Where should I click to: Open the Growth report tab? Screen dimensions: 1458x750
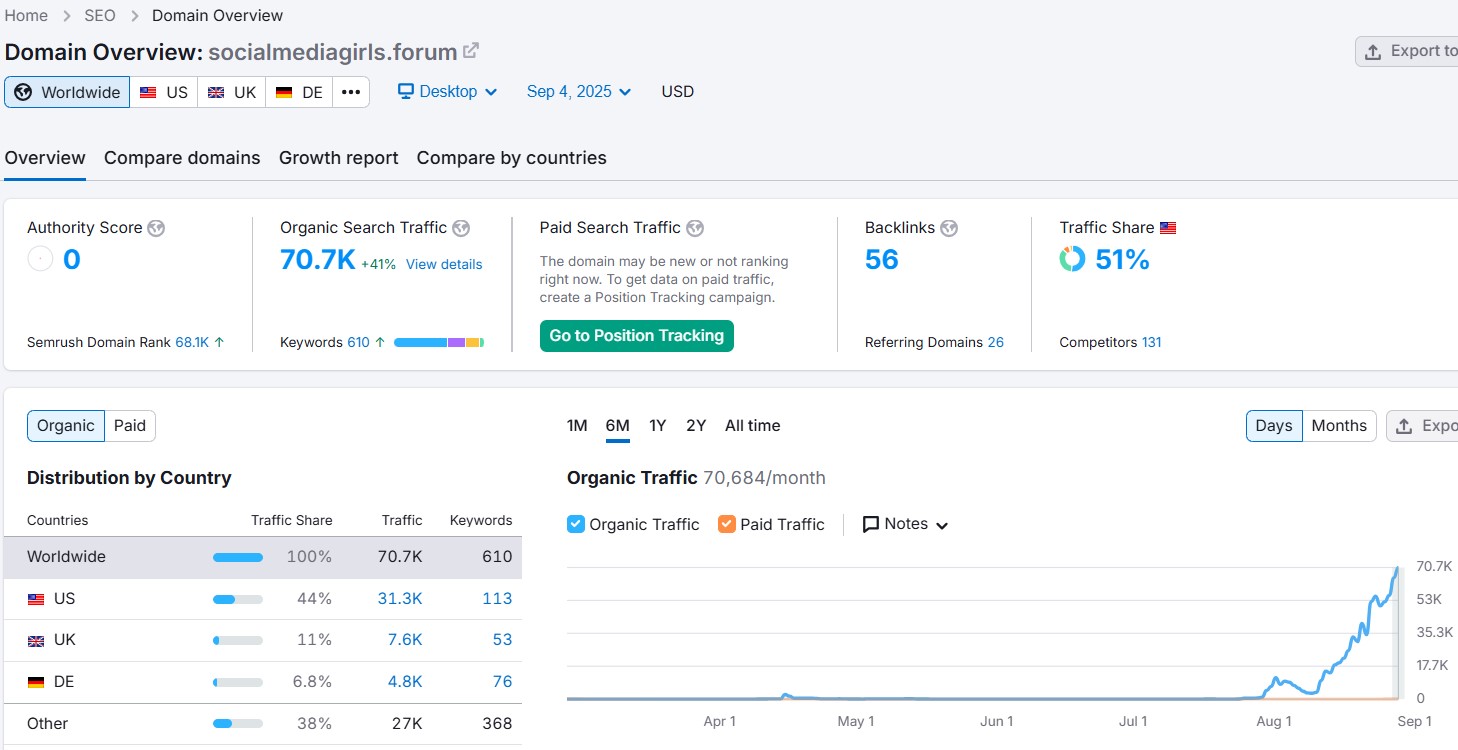pos(338,158)
